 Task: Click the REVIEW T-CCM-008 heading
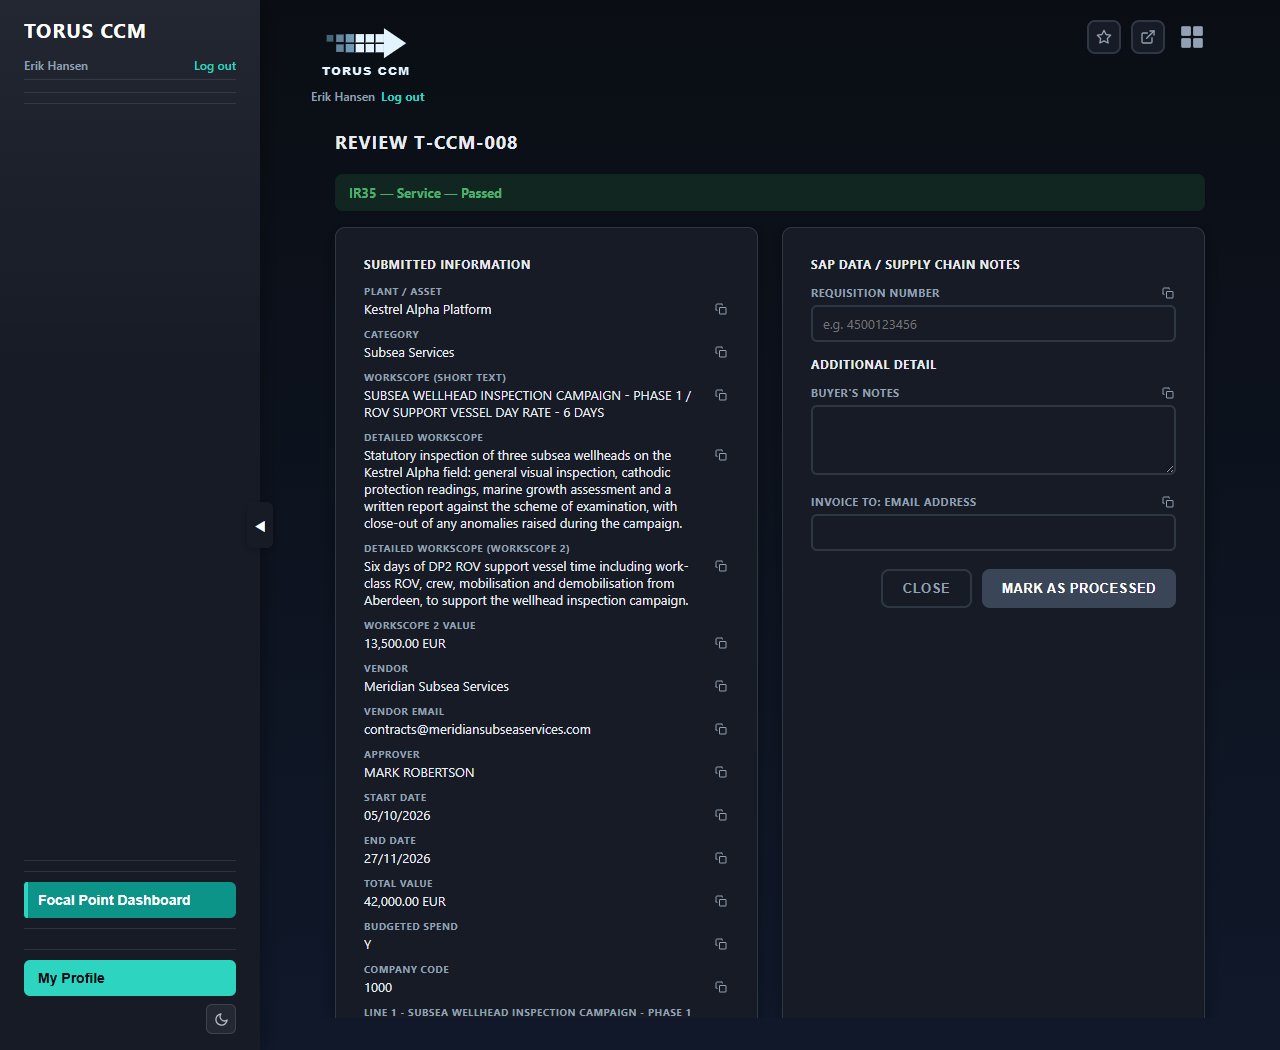pos(426,143)
